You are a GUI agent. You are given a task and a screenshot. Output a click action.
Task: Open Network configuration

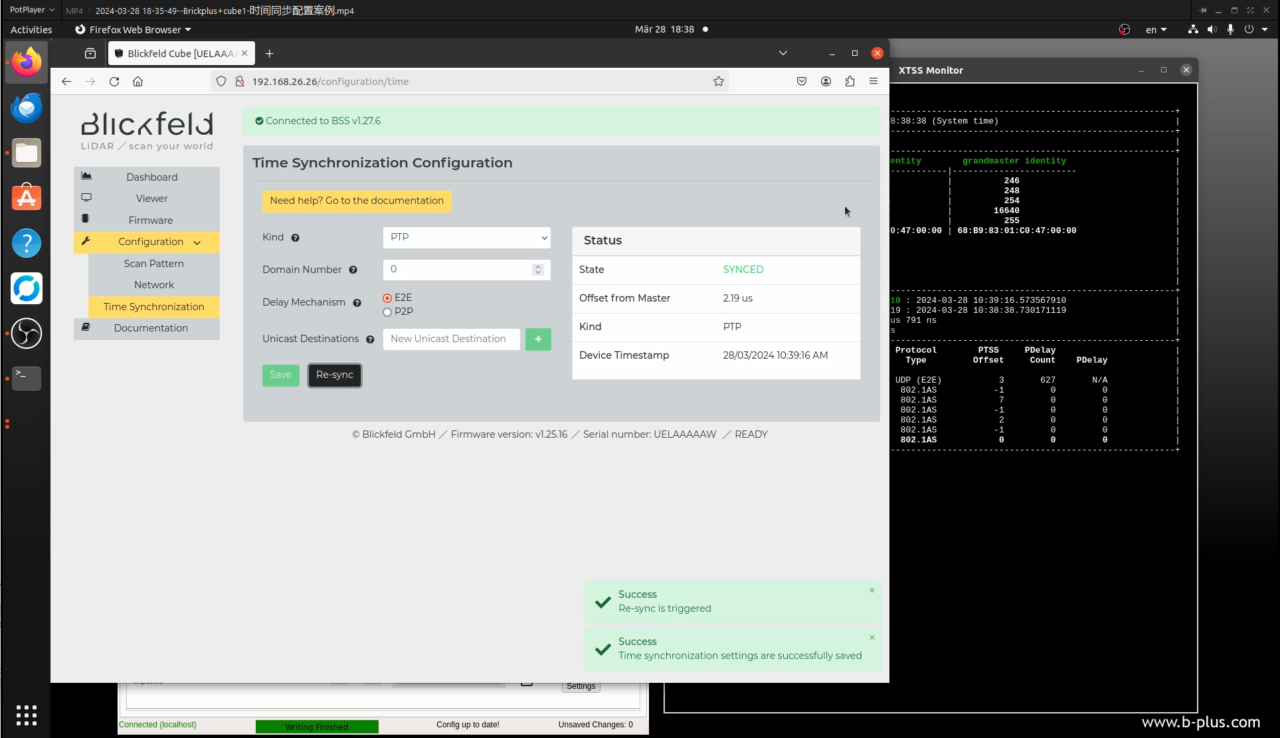point(154,285)
